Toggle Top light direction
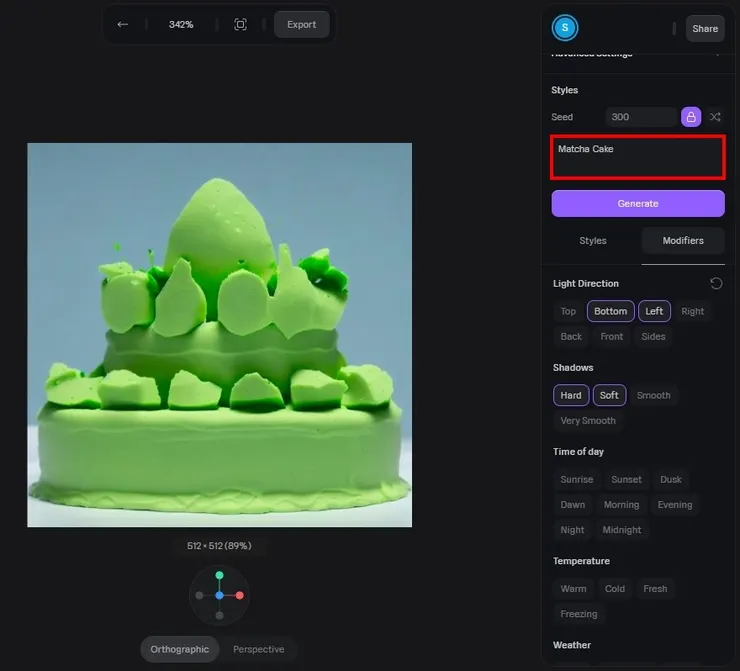Screen dimensions: 740x671 click(x=568, y=311)
